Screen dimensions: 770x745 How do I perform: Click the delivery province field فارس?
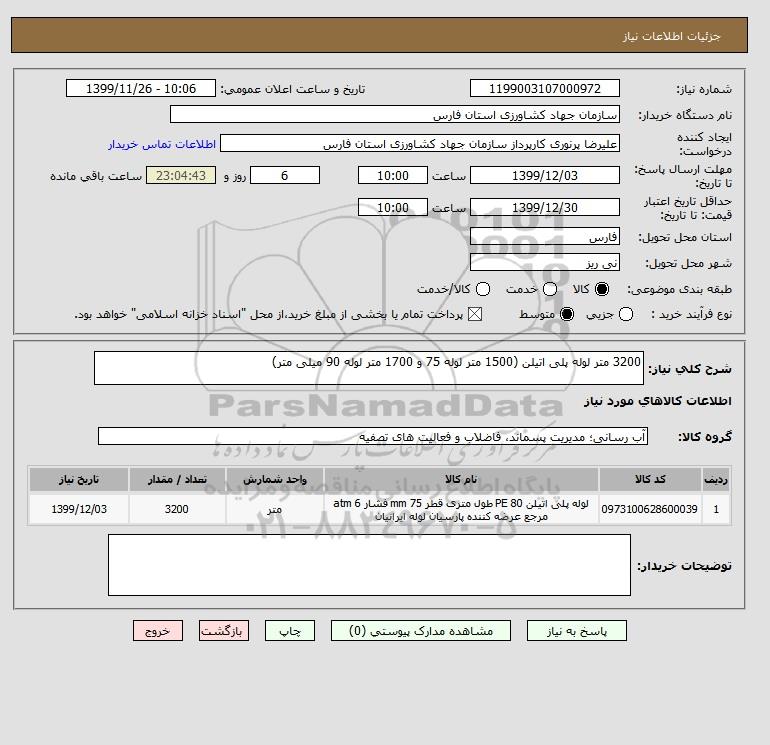(545, 236)
